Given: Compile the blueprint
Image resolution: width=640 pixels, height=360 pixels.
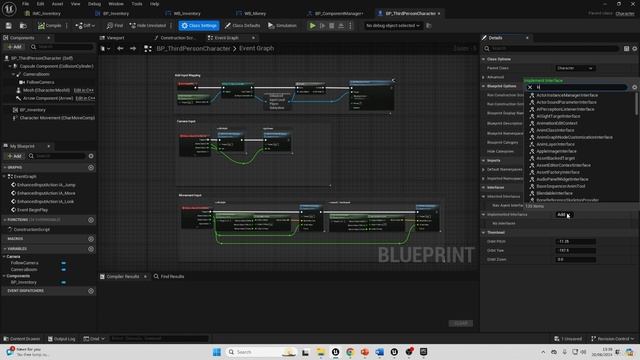Looking at the screenshot, I should tap(49, 25).
